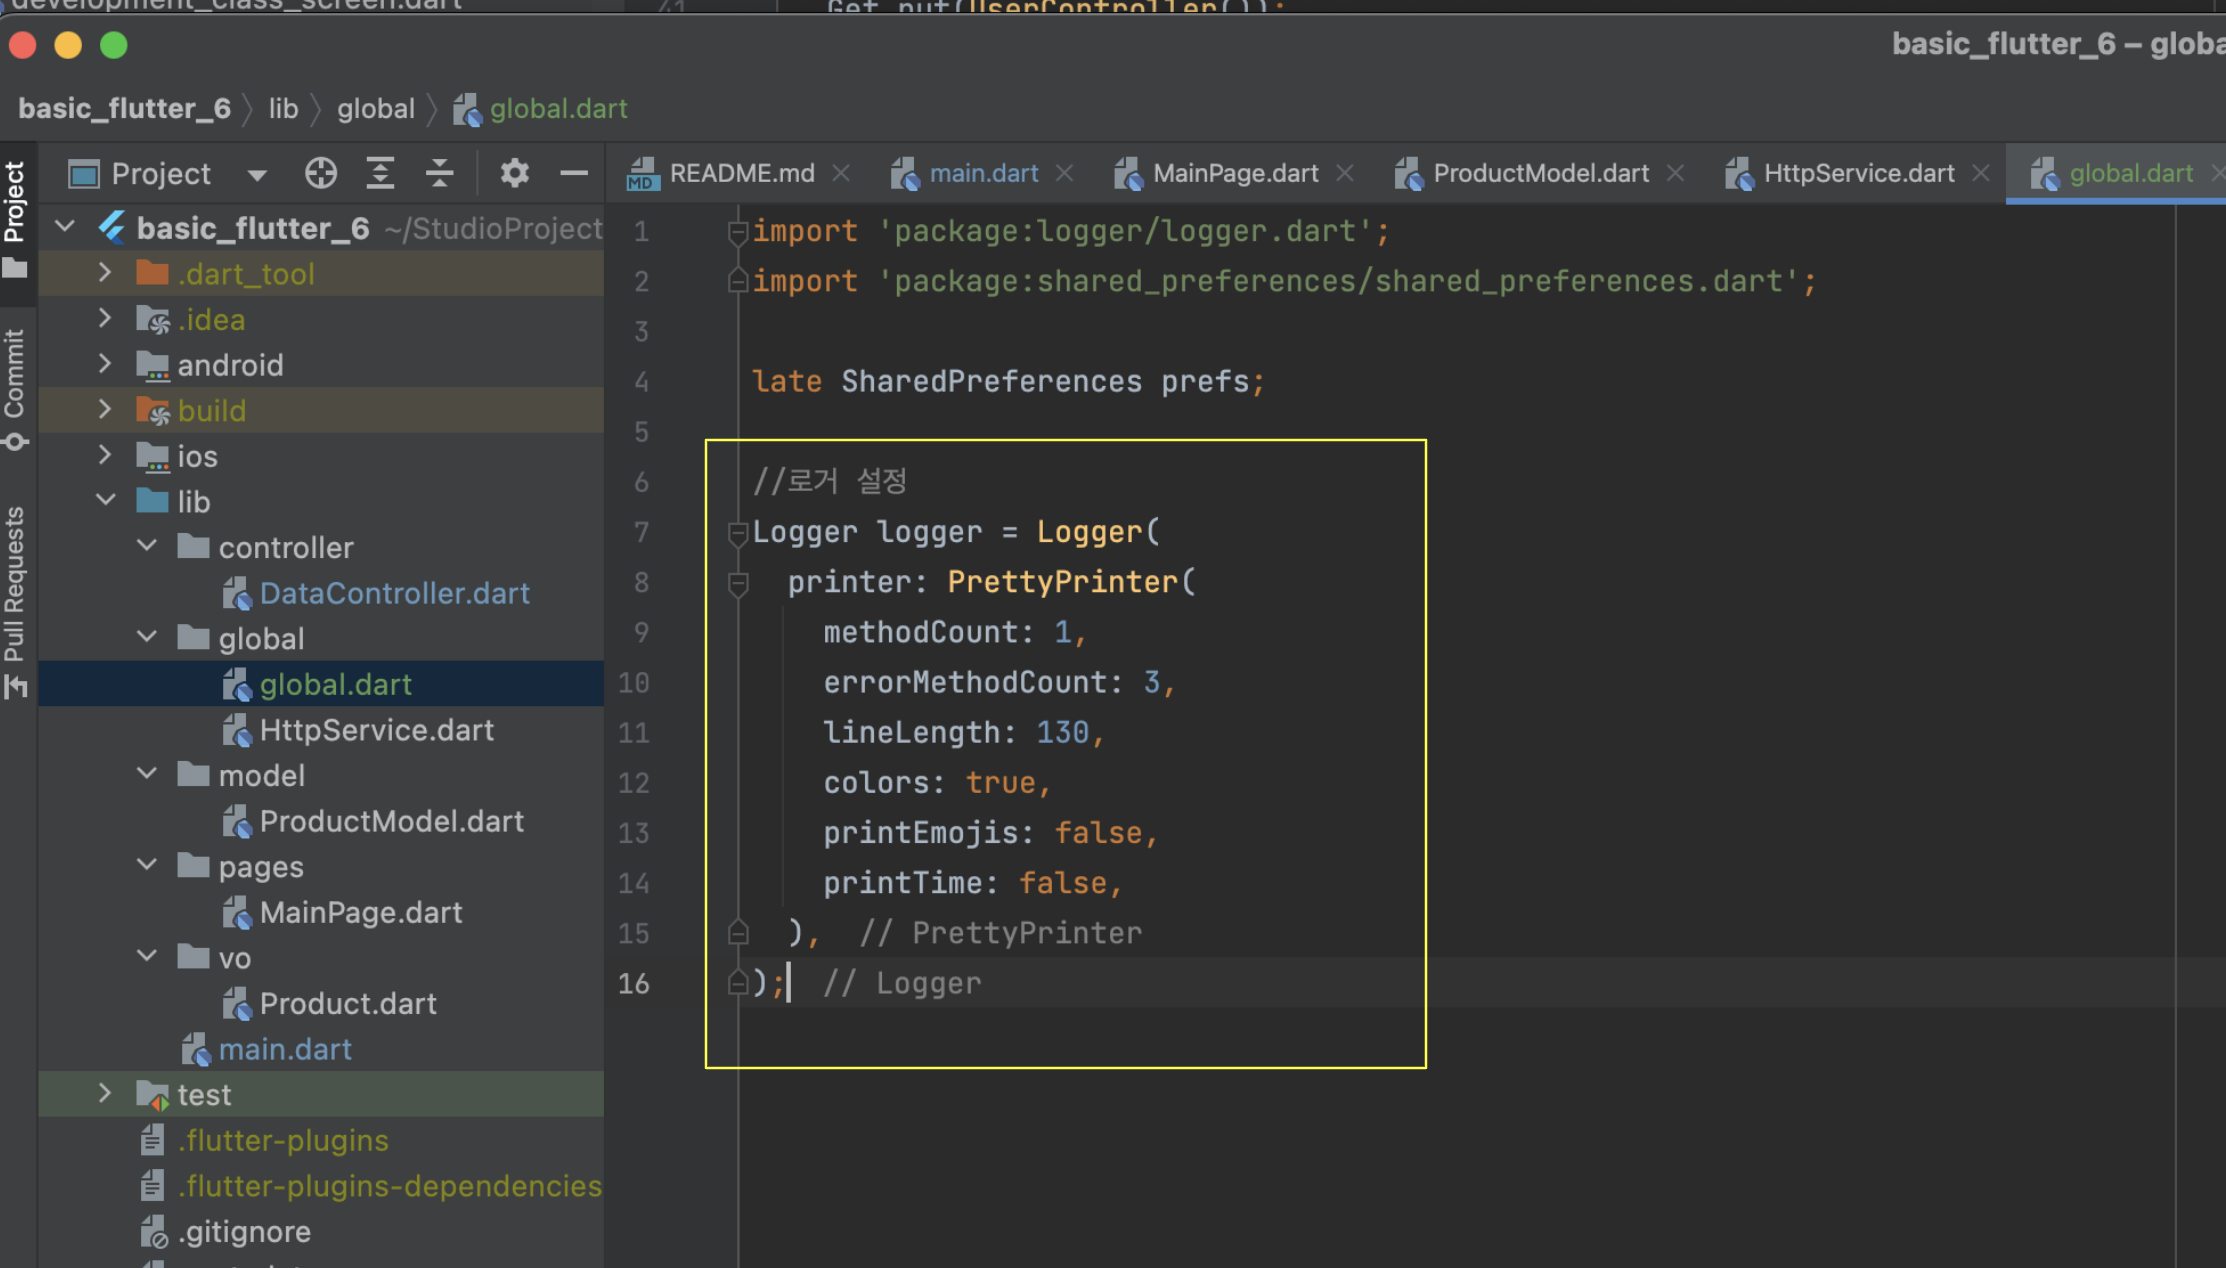Collapse the lib folder
Image resolution: width=2226 pixels, height=1268 pixels.
pos(105,501)
